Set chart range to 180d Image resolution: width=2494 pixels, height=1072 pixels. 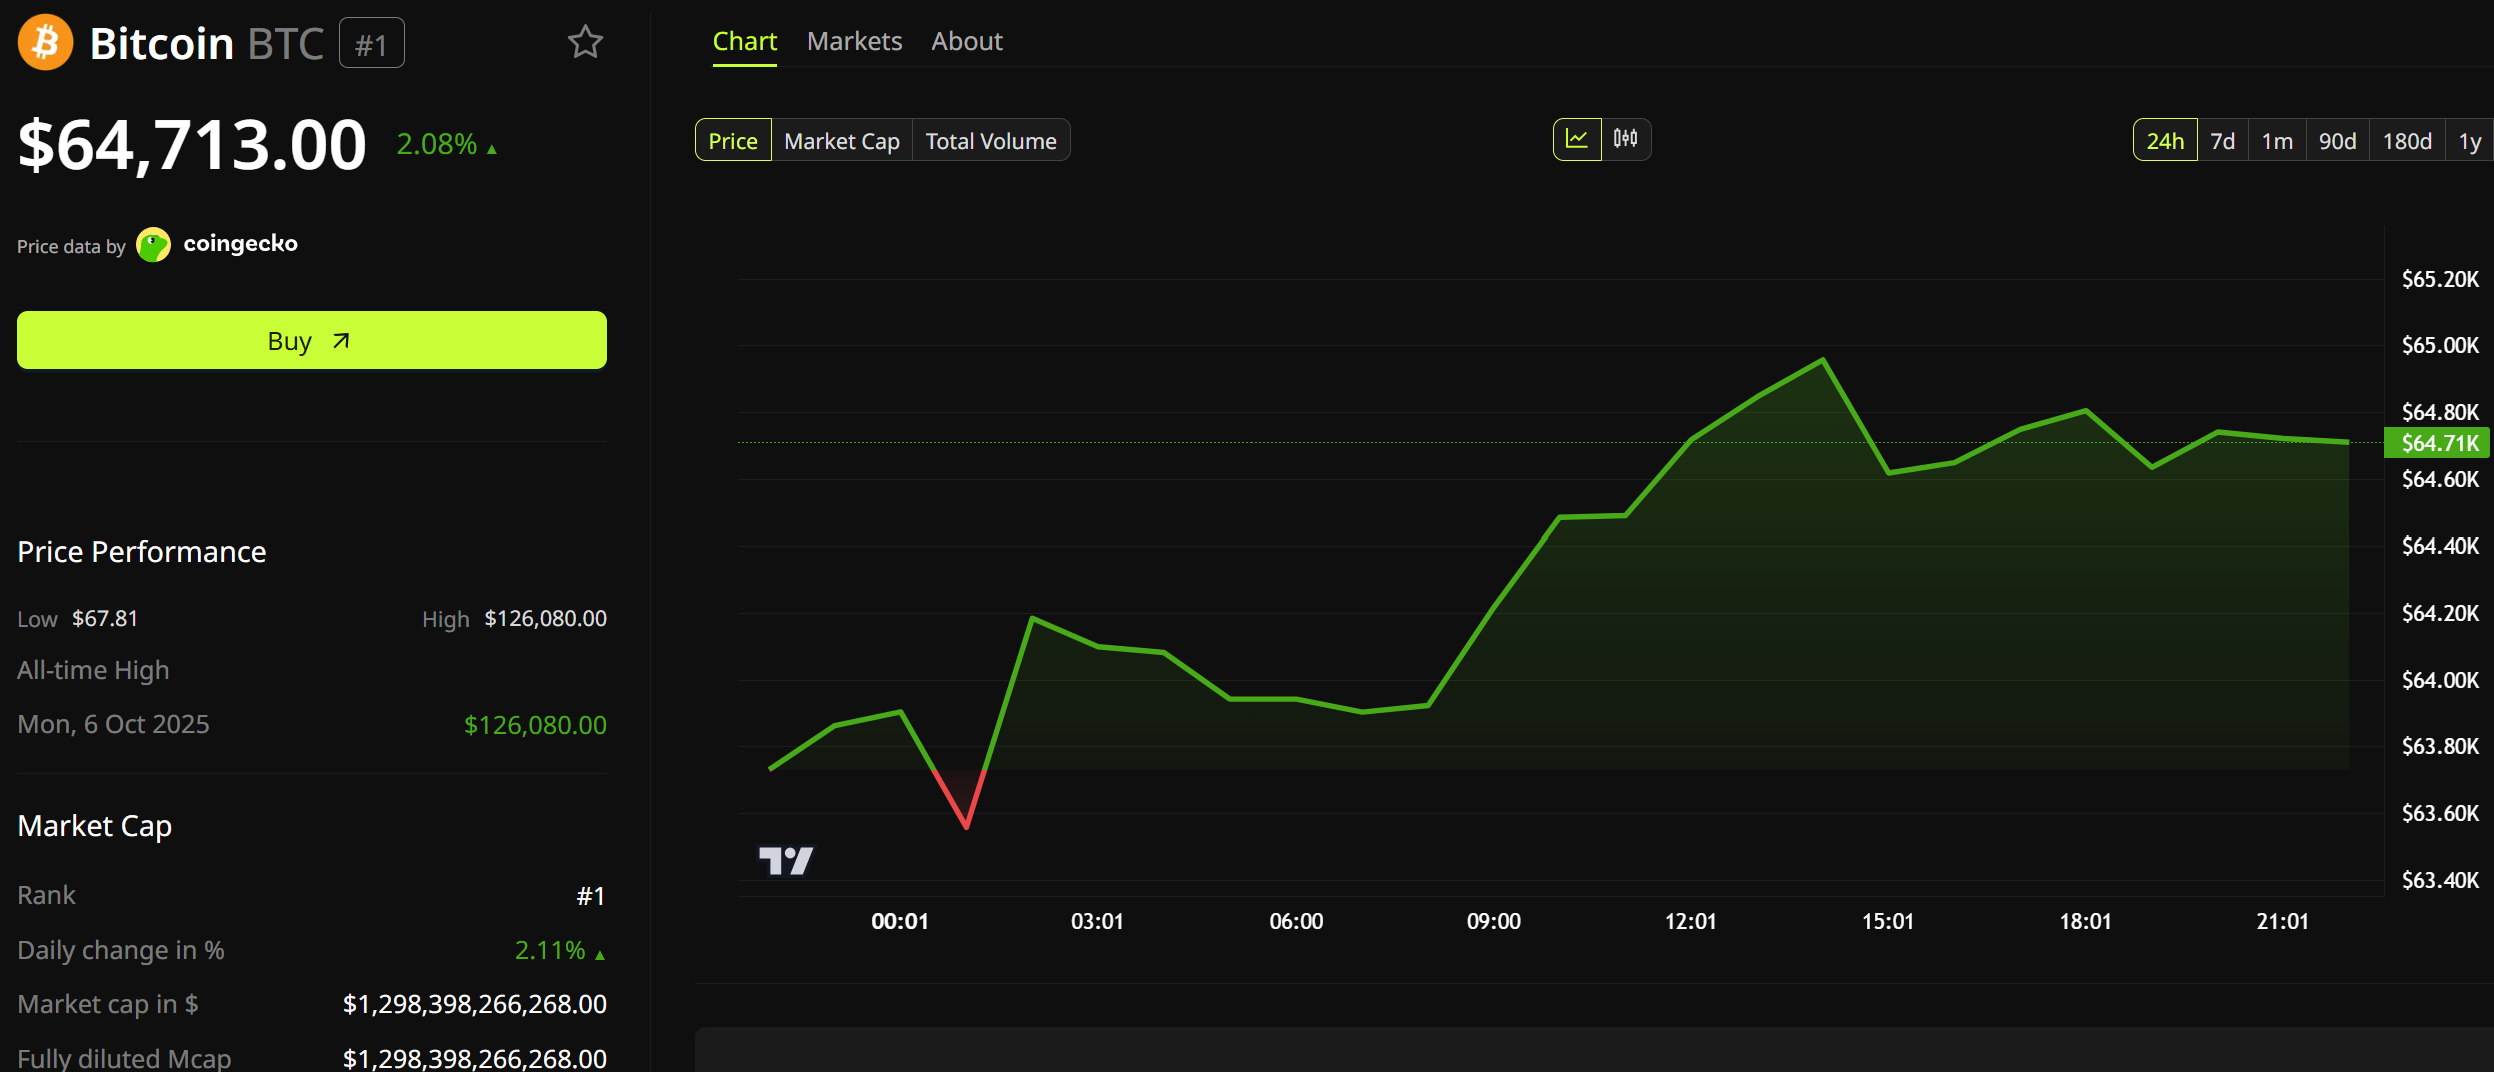pos(2407,140)
